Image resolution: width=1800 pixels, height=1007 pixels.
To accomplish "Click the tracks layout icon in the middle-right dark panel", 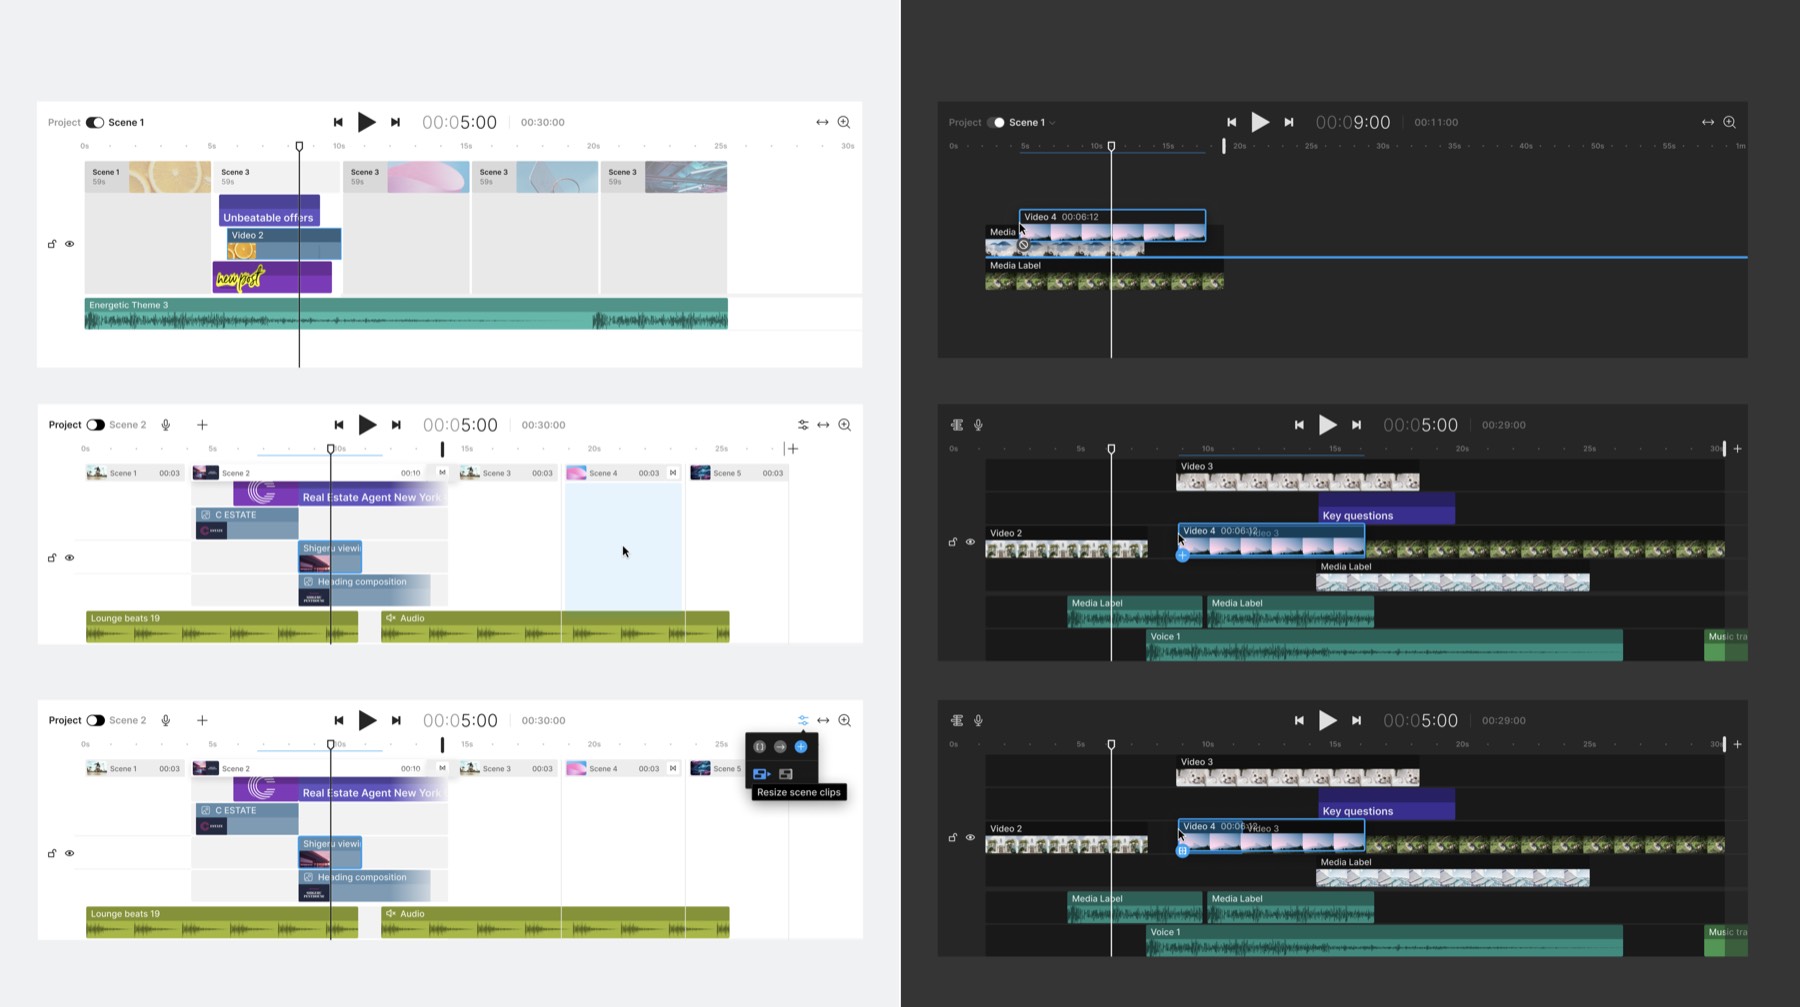I will pyautogui.click(x=957, y=425).
